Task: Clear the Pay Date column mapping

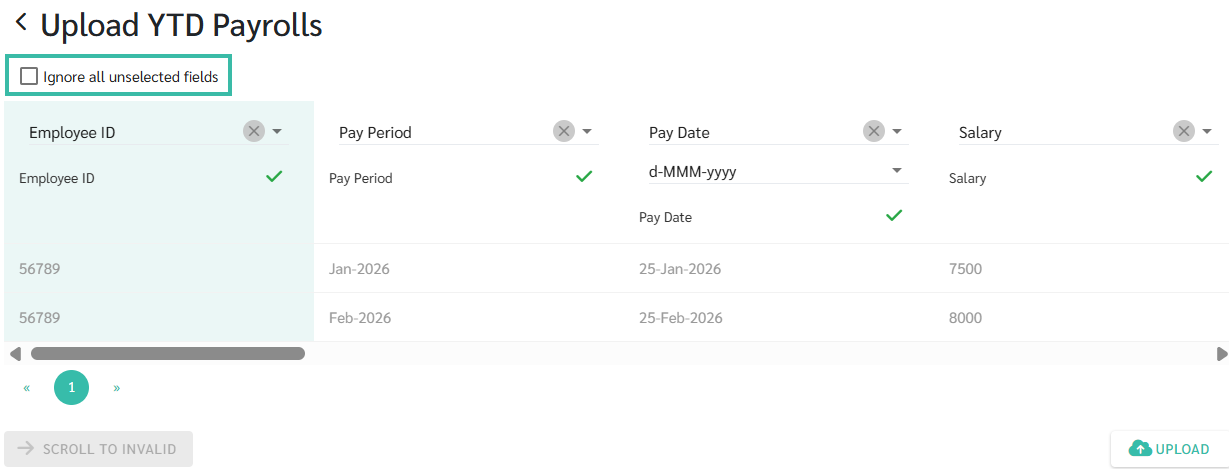Action: [874, 131]
